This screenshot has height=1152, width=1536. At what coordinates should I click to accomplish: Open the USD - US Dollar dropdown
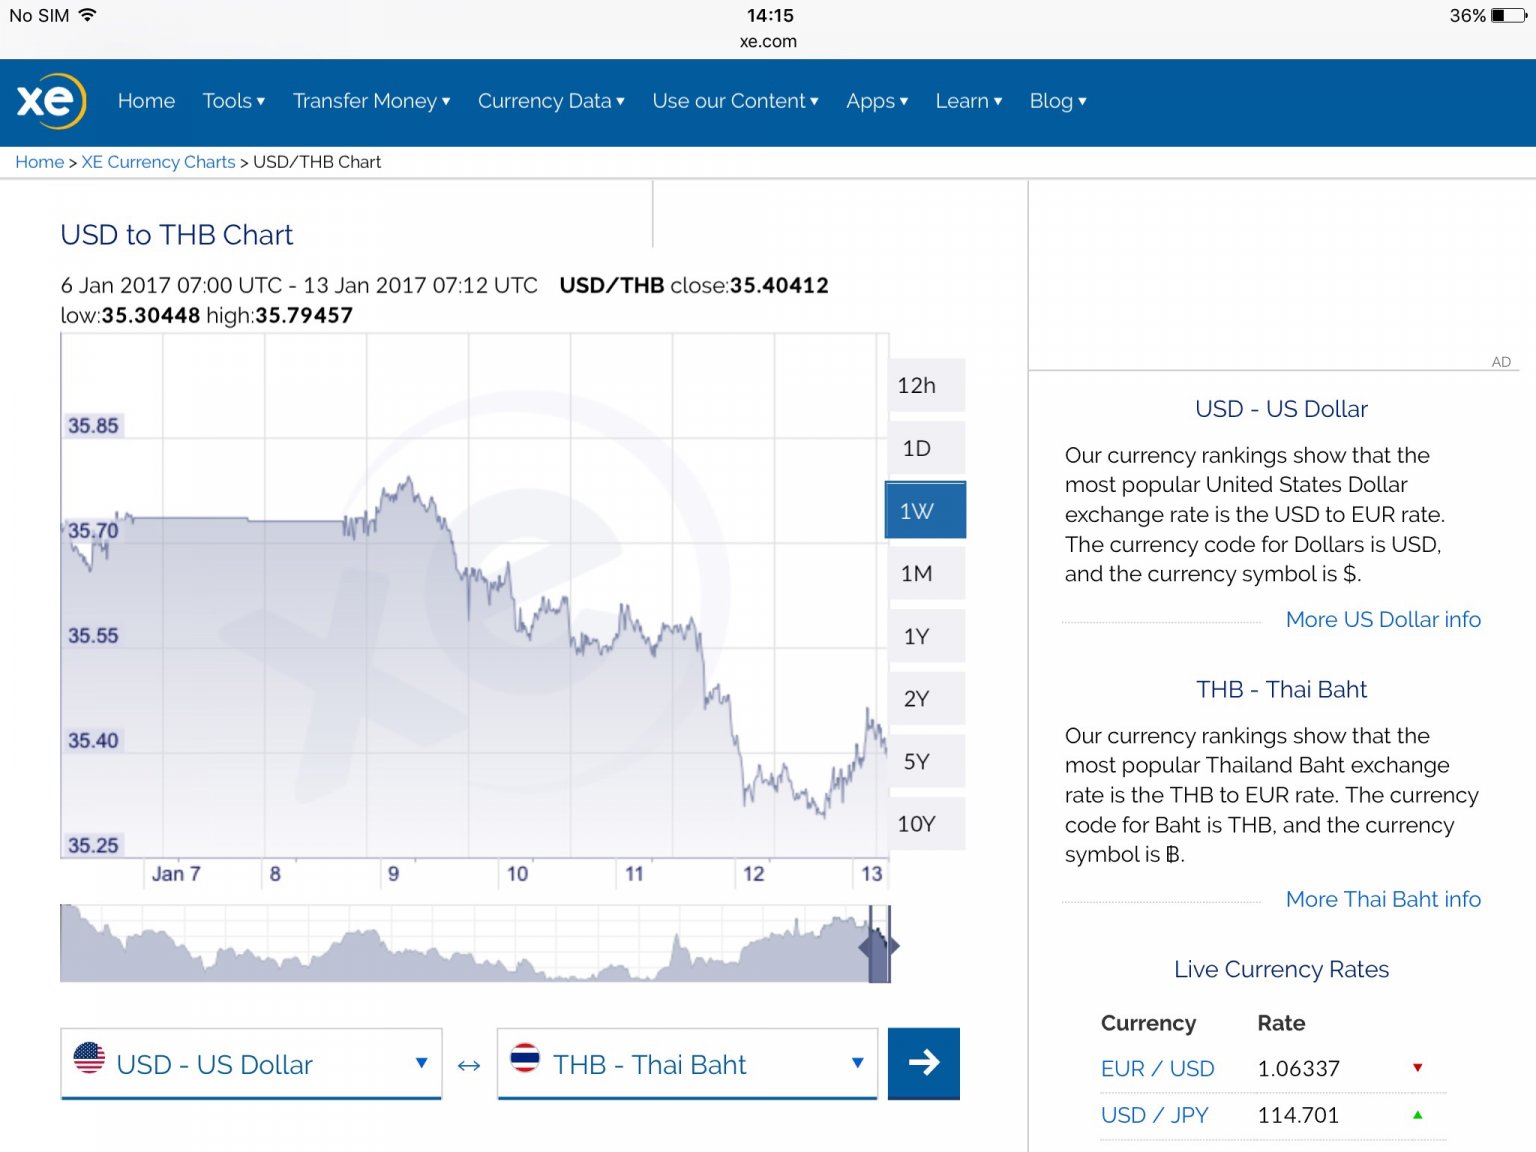click(251, 1064)
